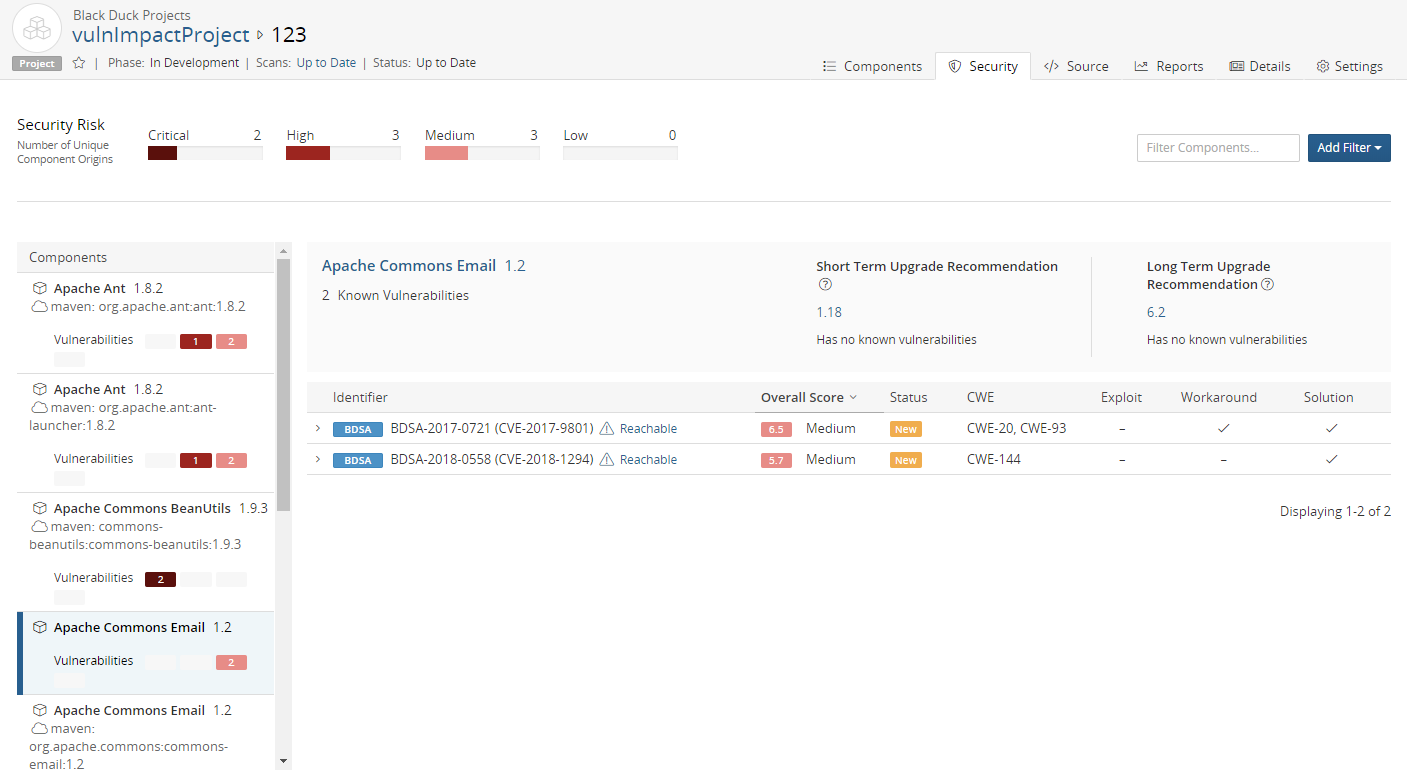
Task: Switch to the Security tab
Action: click(x=983, y=66)
